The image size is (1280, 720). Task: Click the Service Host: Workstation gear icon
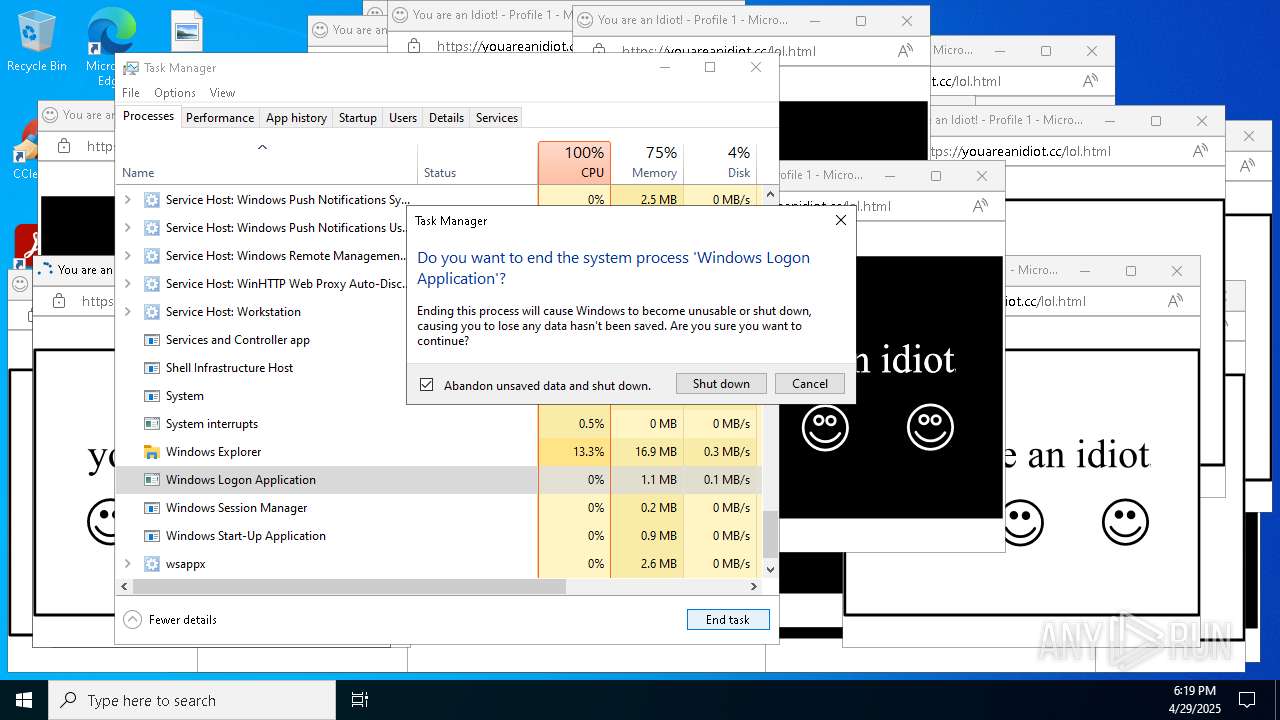point(152,312)
